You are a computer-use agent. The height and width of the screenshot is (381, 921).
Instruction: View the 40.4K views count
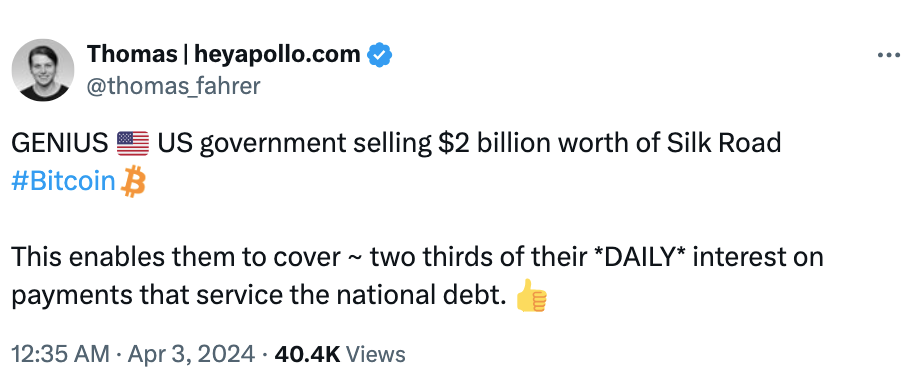tap(307, 355)
